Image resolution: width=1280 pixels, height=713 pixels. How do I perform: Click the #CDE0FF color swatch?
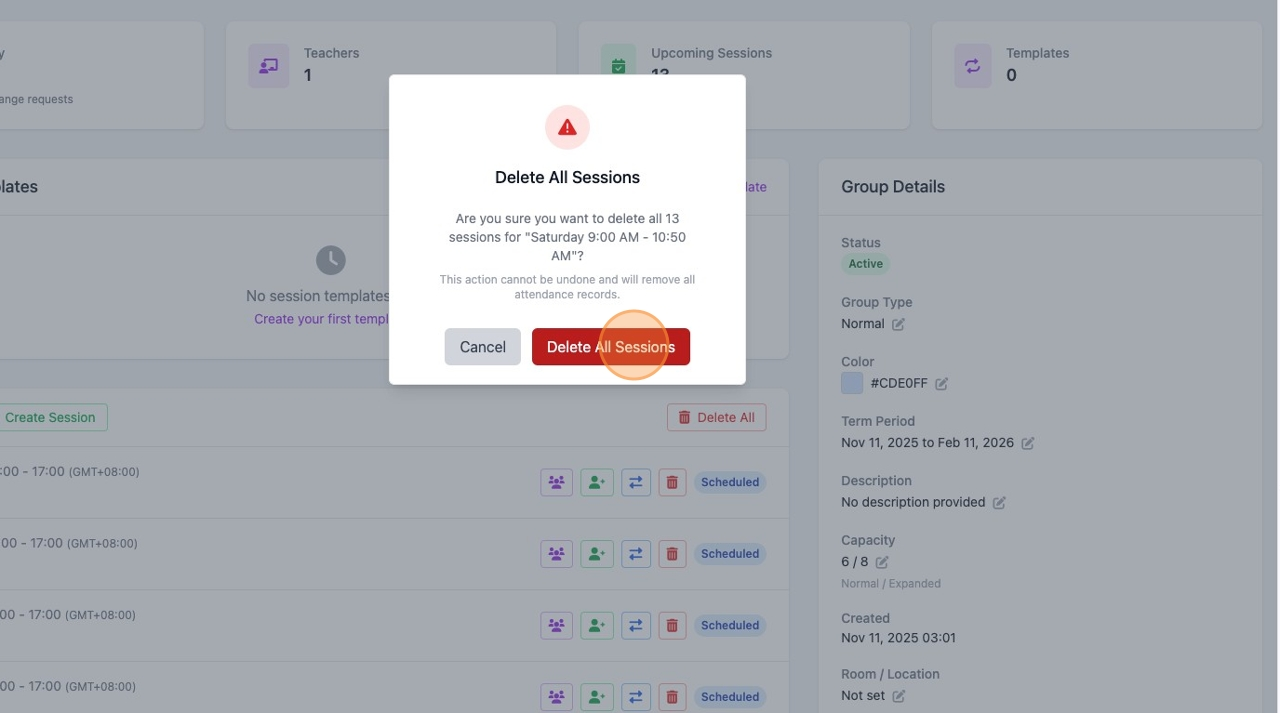852,383
